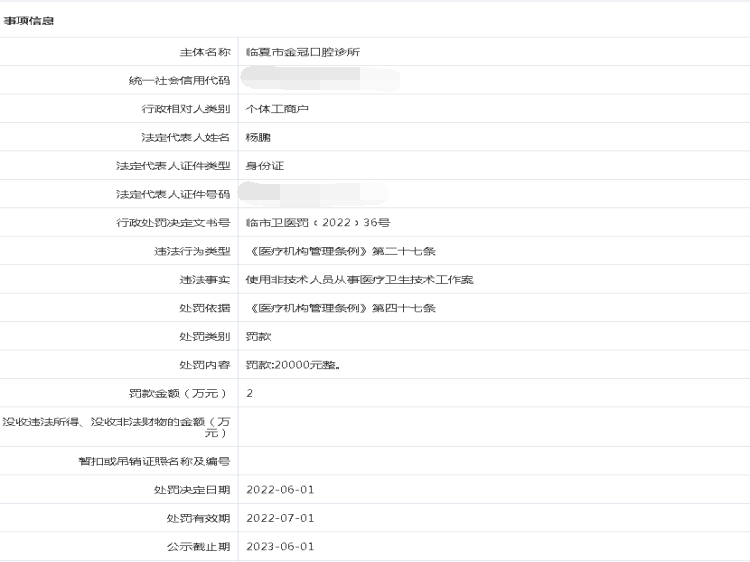Screen dimensions: 750x562
Task: Select the decision date 2022-06-01
Action: point(280,490)
